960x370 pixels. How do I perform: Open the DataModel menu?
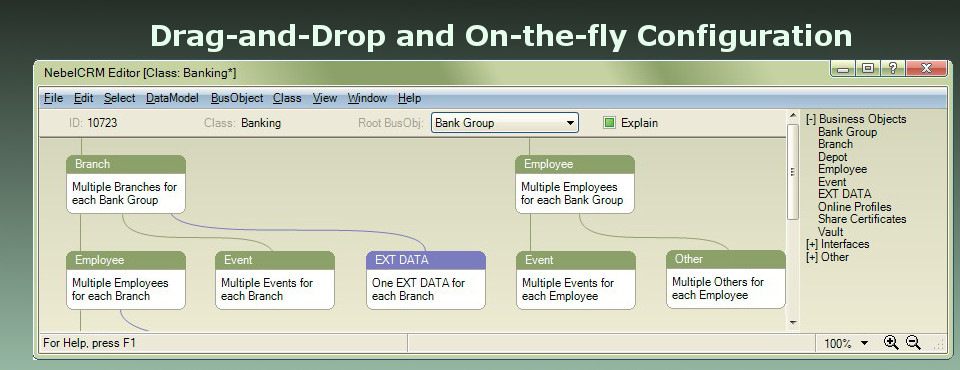pyautogui.click(x=172, y=98)
